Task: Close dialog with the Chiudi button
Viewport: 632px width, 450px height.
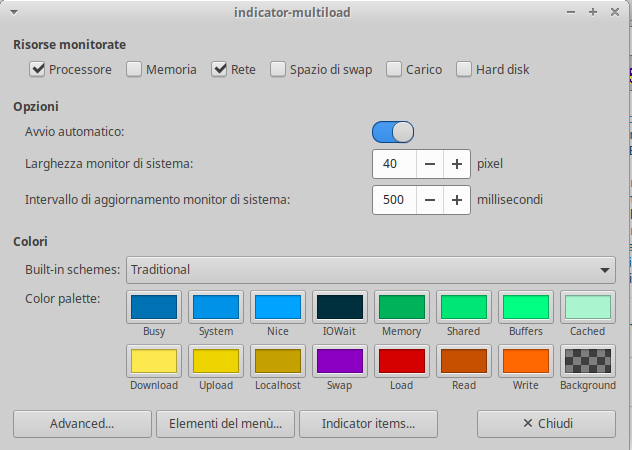Action: tap(547, 424)
